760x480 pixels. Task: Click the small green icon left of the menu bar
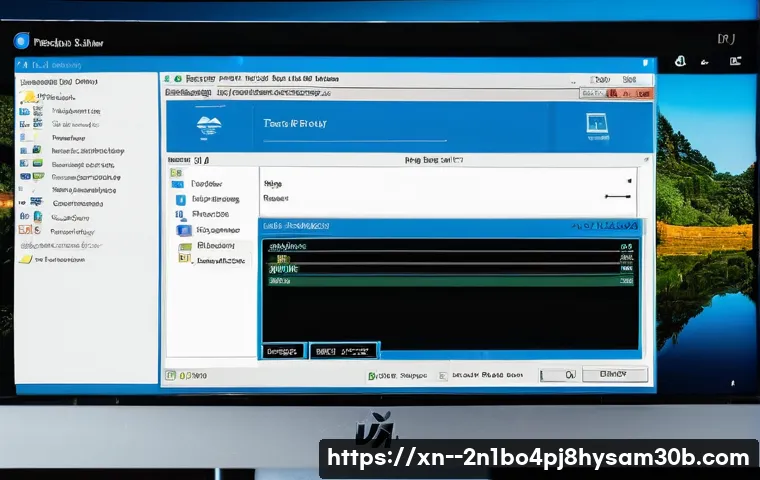point(176,77)
